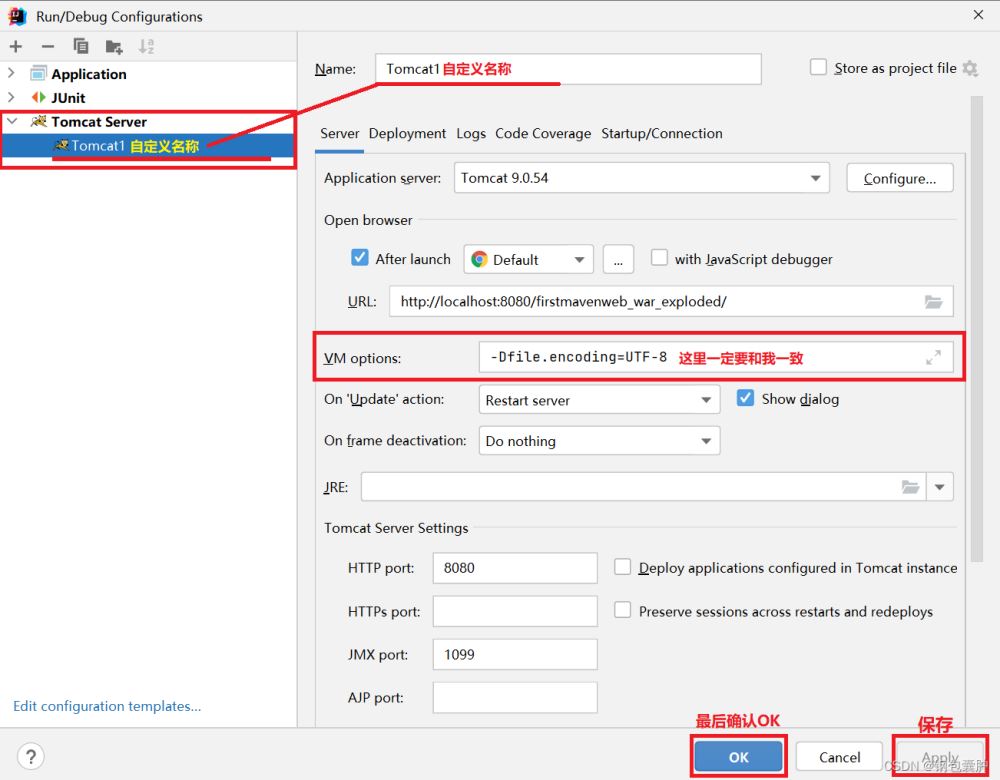The height and width of the screenshot is (780, 1000).
Task: Click the Name input field
Action: (568, 69)
